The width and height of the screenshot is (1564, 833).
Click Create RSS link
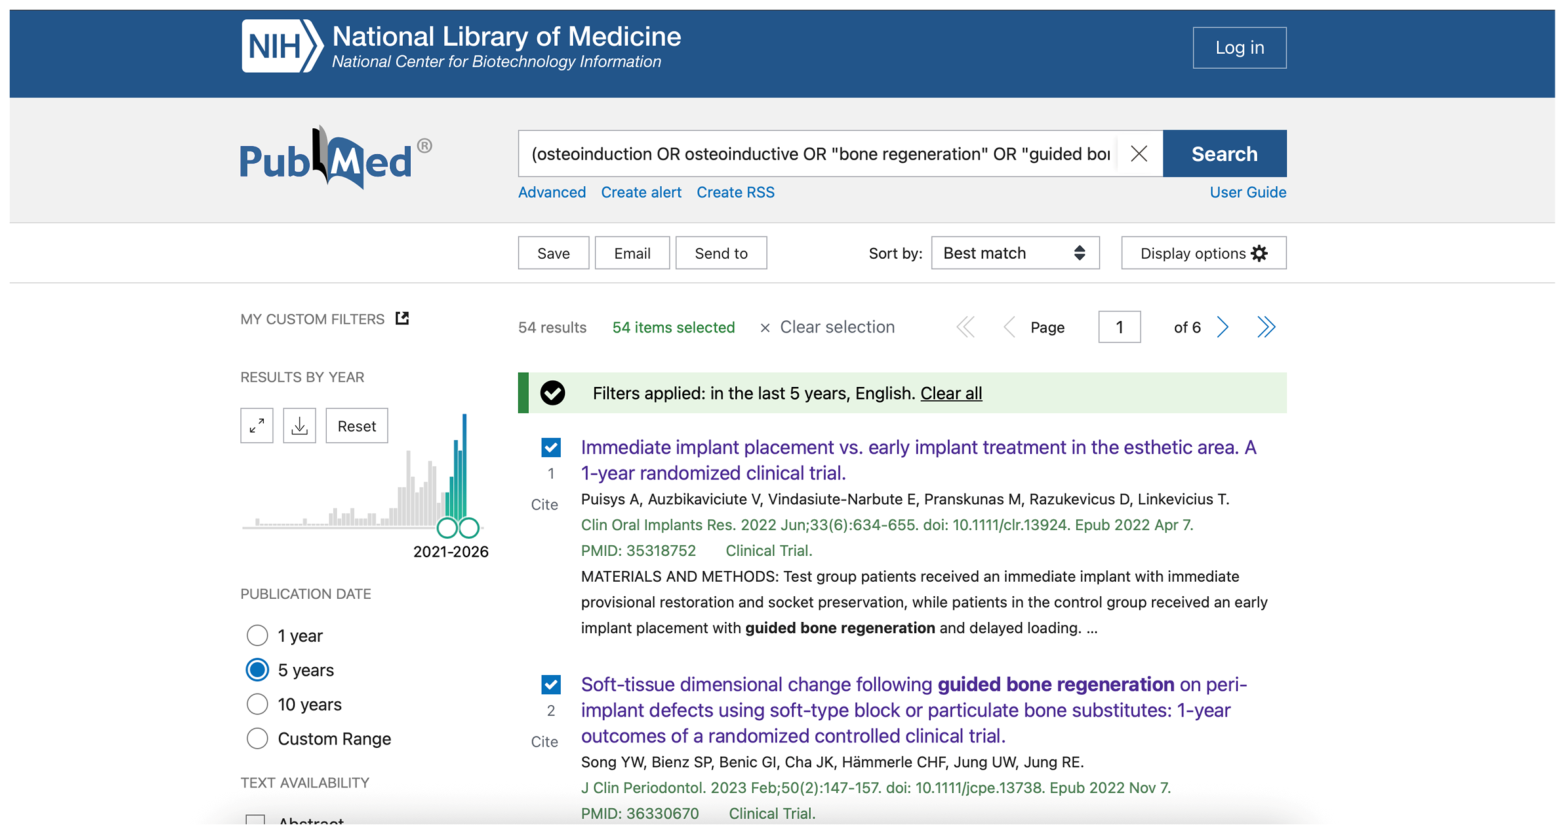click(735, 192)
